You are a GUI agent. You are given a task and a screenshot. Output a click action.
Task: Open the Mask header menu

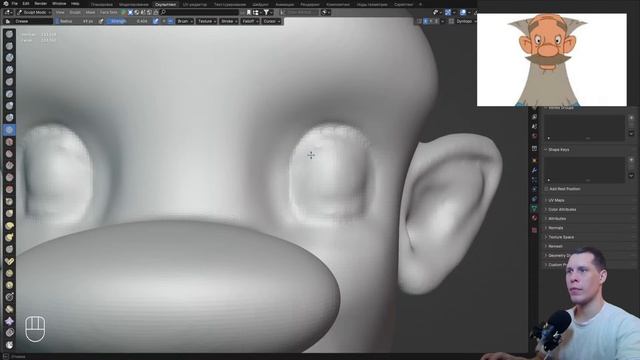(x=90, y=12)
